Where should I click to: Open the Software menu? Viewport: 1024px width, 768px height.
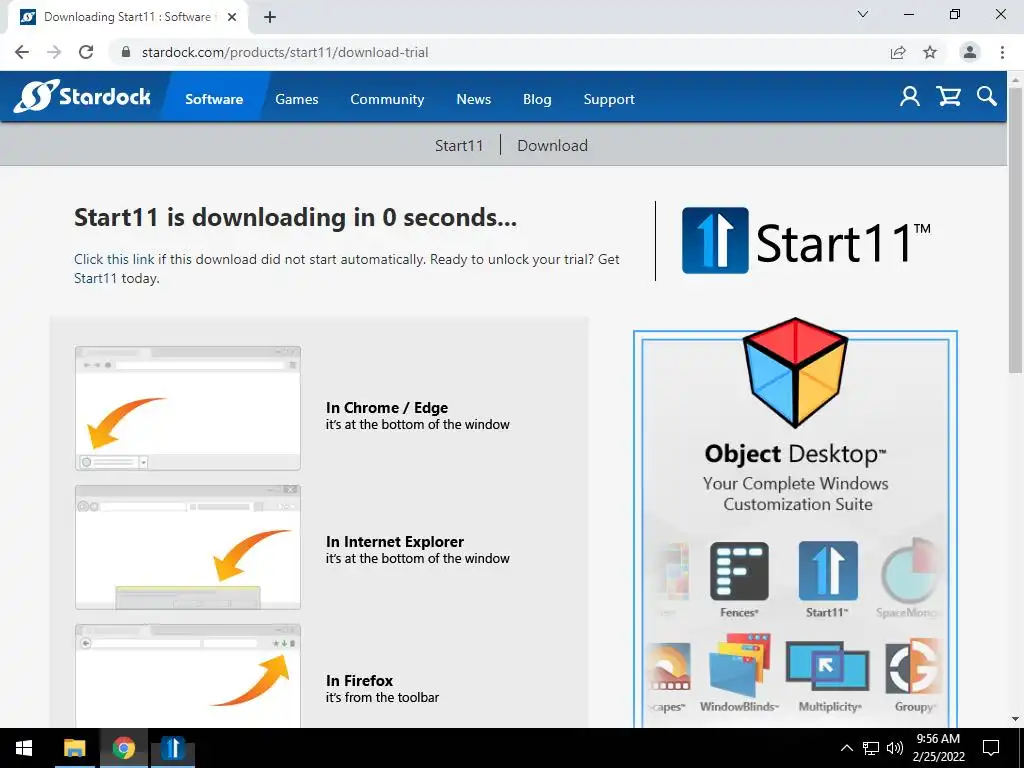214,99
